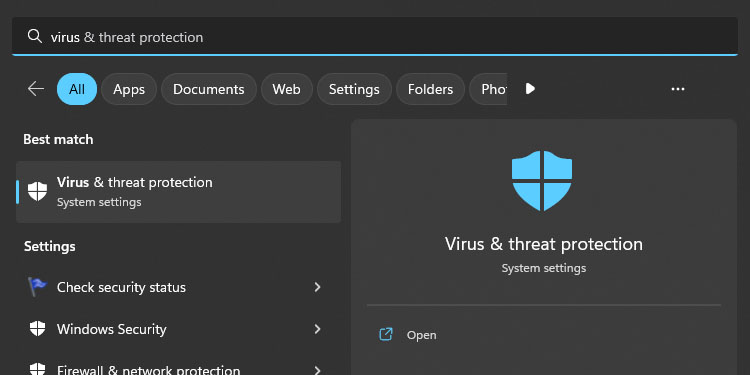750x375 pixels.
Task: Expand Windows Security chevron
Action: [x=317, y=329]
